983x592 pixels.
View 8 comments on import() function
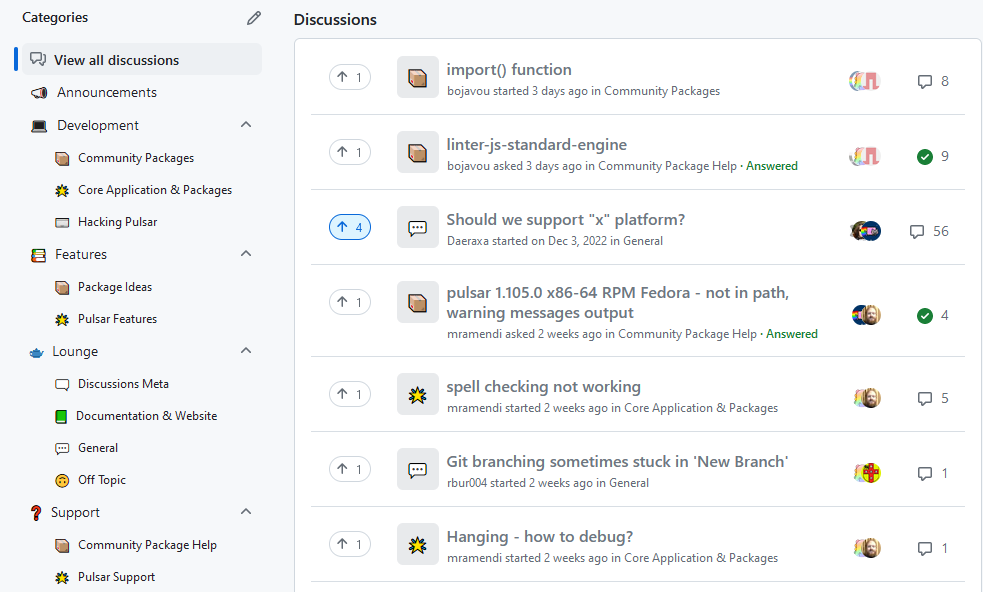point(933,82)
